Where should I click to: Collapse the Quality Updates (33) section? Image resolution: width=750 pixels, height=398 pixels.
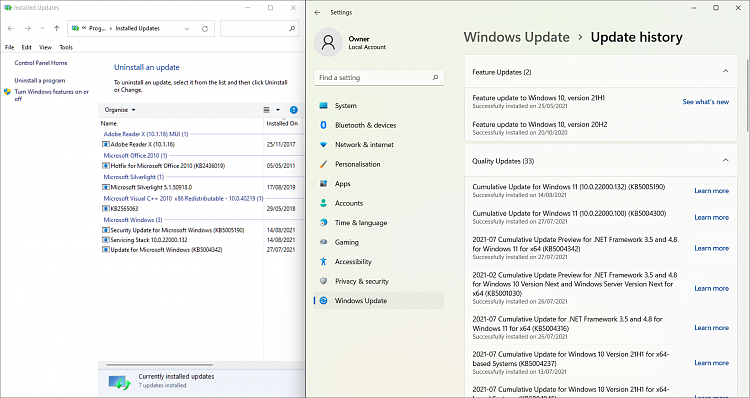coord(725,160)
